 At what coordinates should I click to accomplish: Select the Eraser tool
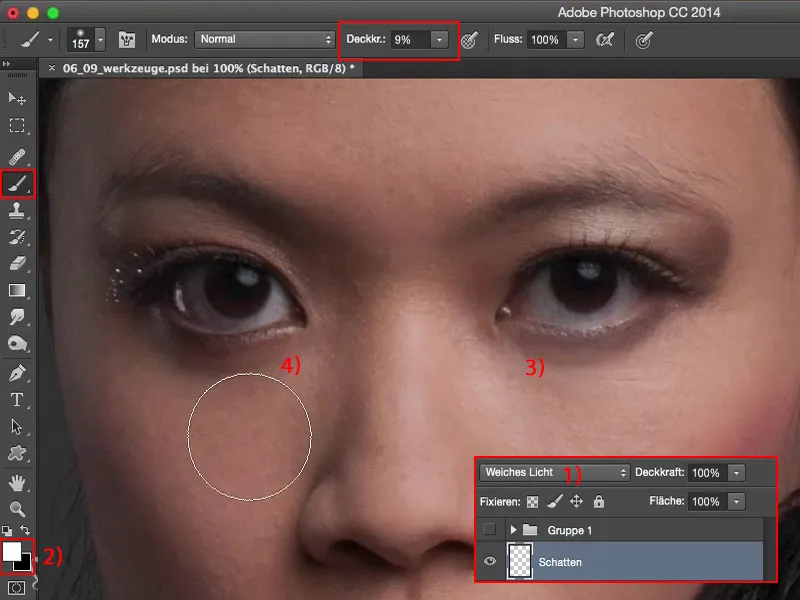coord(17,263)
